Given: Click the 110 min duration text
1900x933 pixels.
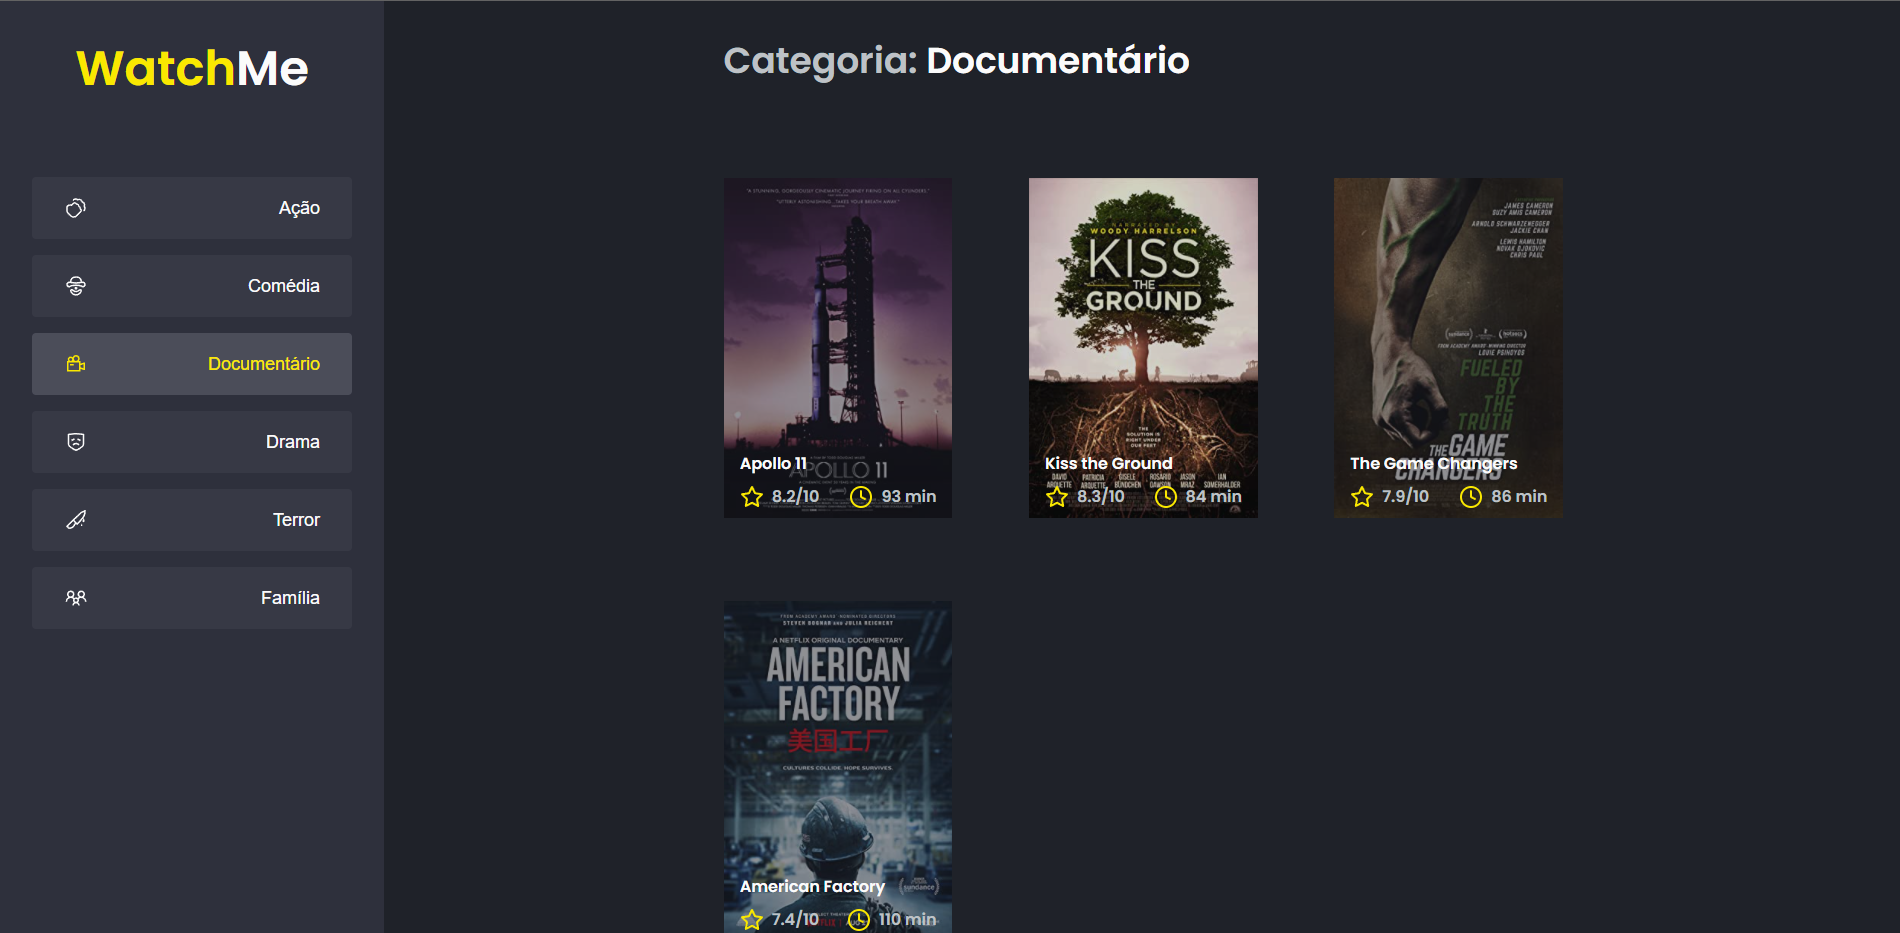Looking at the screenshot, I should [x=908, y=919].
